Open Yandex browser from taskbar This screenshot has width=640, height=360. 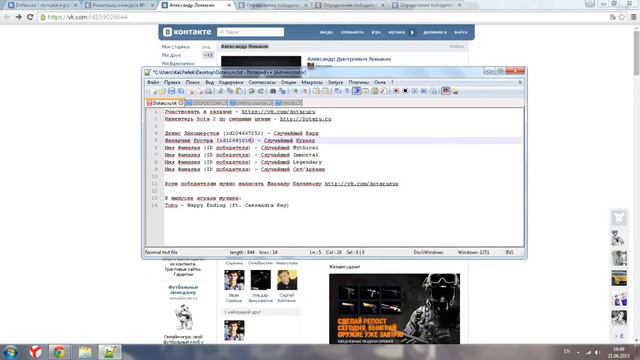click(36, 352)
